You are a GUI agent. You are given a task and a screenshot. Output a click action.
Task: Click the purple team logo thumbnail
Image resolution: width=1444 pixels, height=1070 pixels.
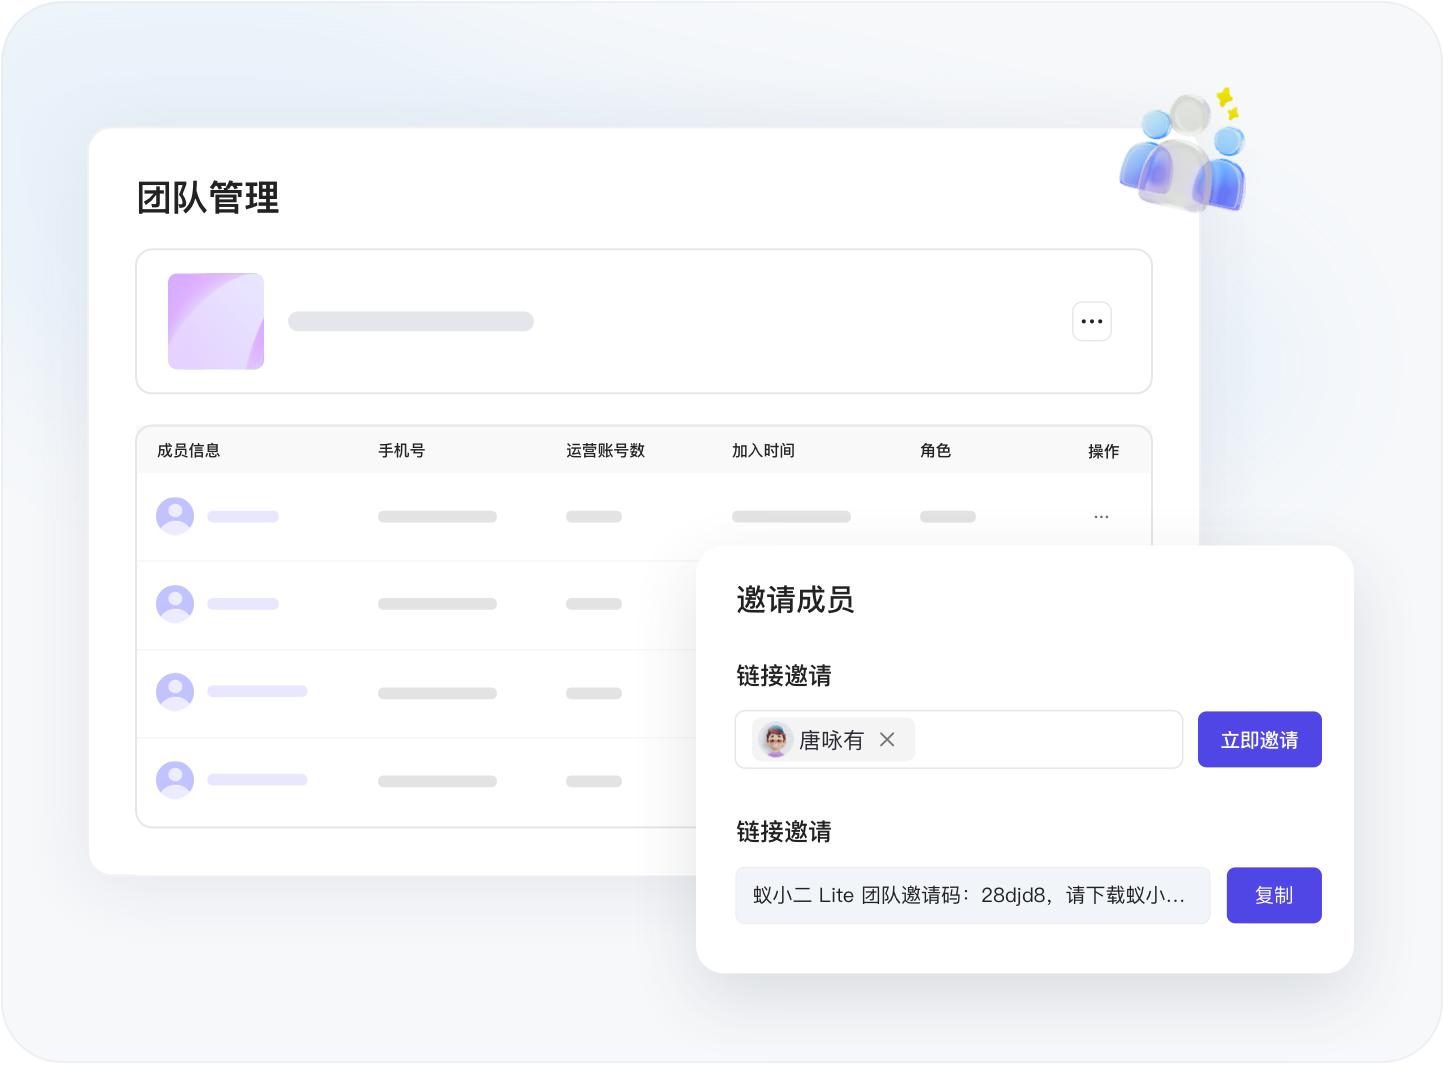coord(216,321)
